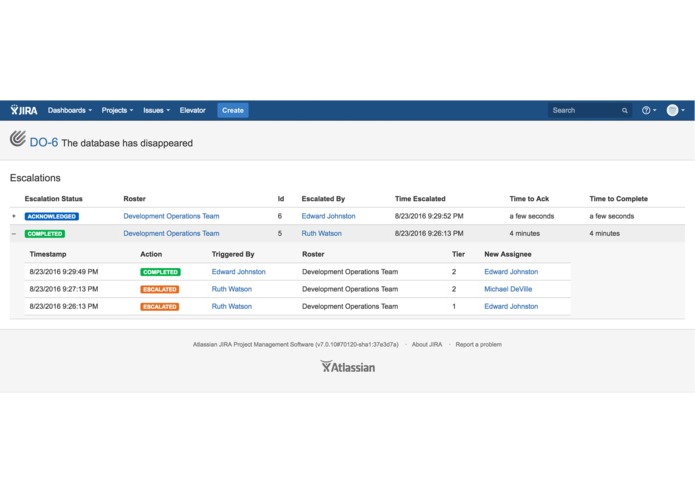The height and width of the screenshot is (494, 695).
Task: Open the Dashboards menu
Action: click(70, 110)
